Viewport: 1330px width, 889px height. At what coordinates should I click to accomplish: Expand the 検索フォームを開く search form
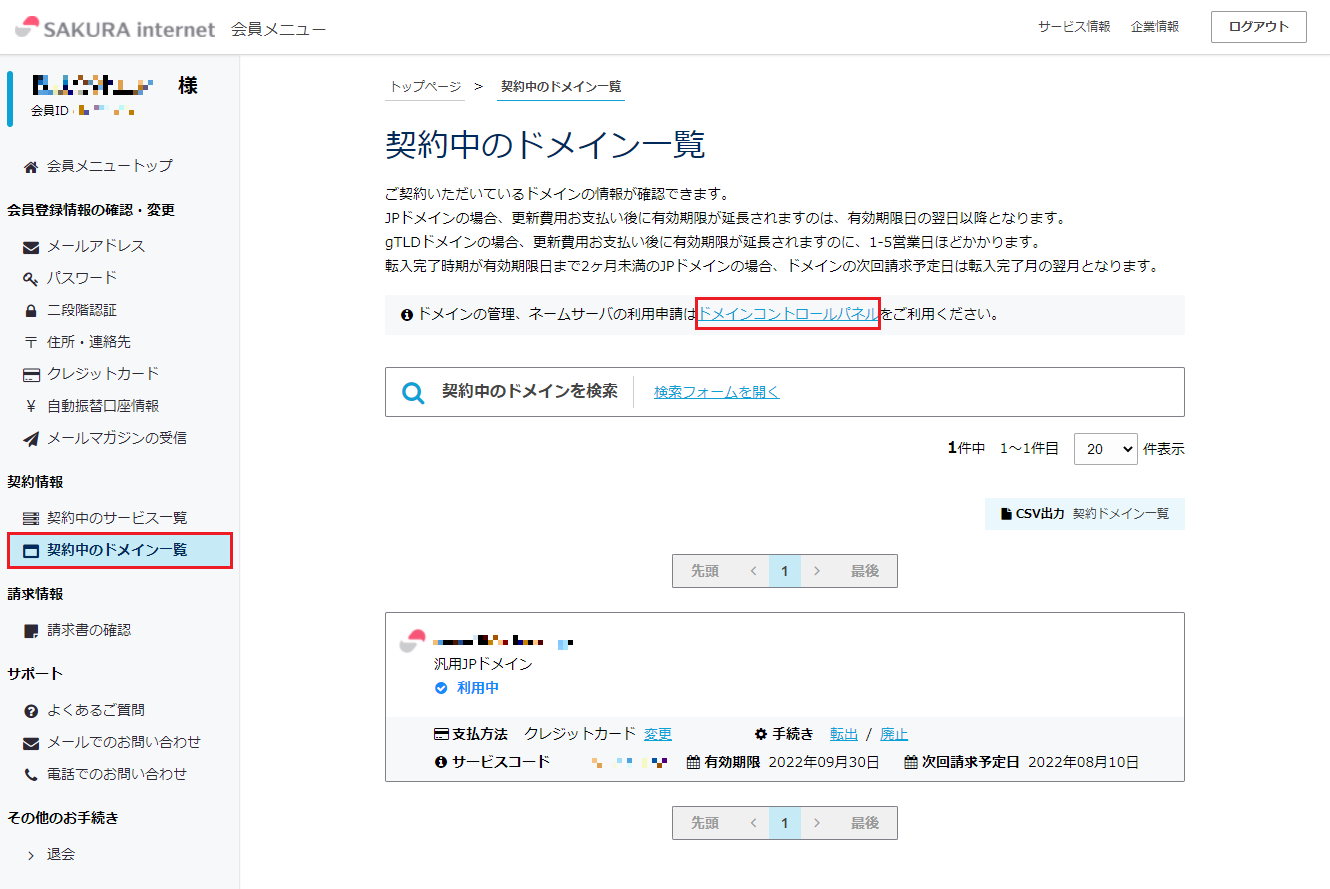click(x=716, y=392)
